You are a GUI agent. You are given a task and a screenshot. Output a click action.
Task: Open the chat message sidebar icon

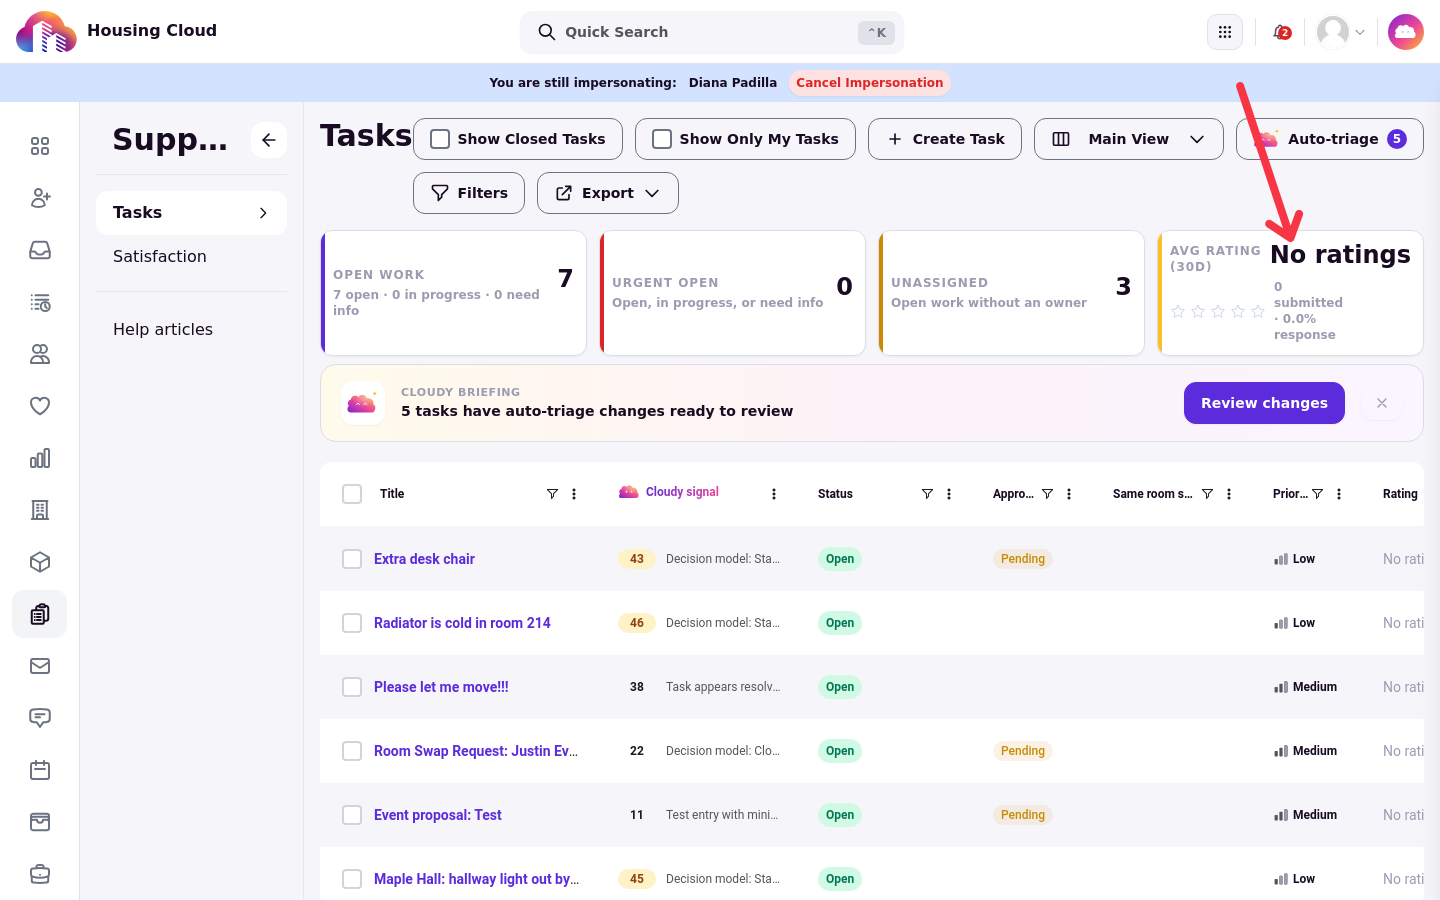40,718
